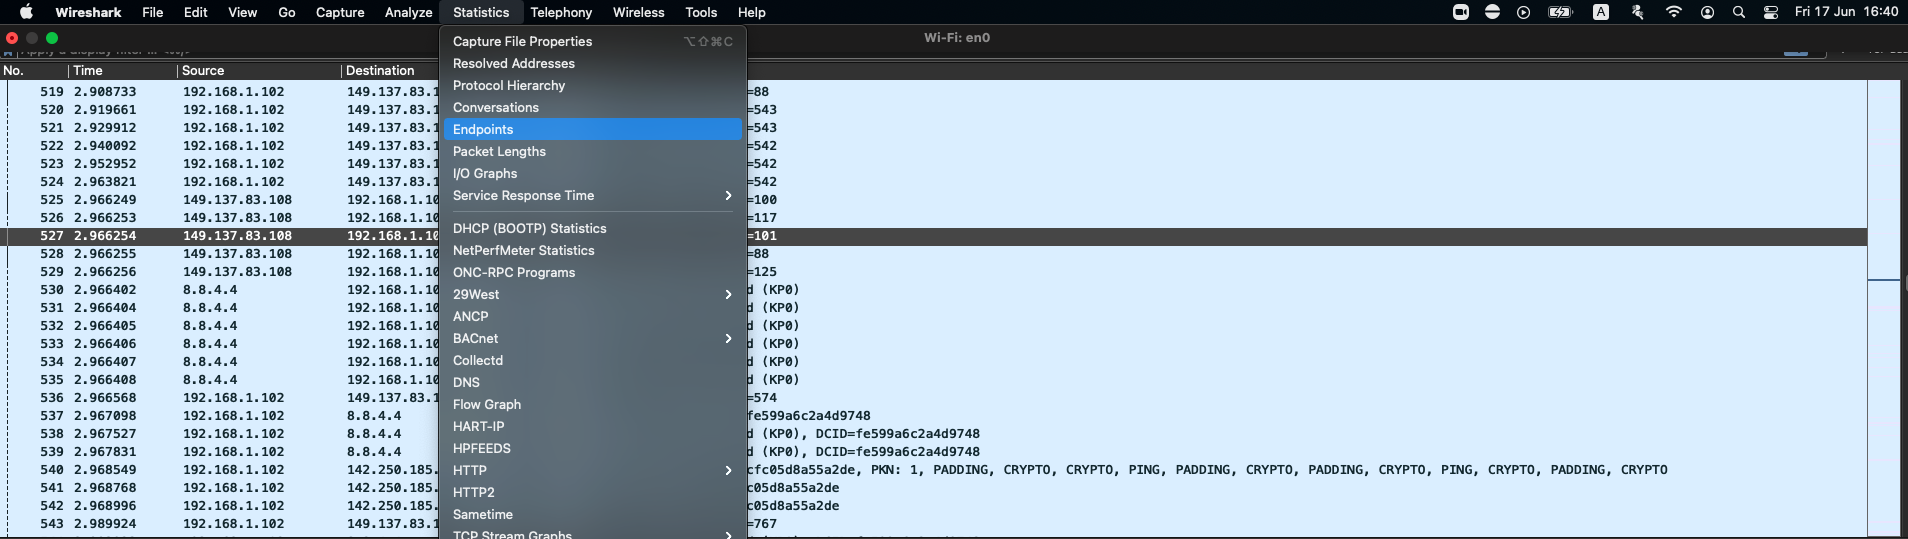The width and height of the screenshot is (1908, 539).
Task: Choose Sametime statistics
Action: 592,514
